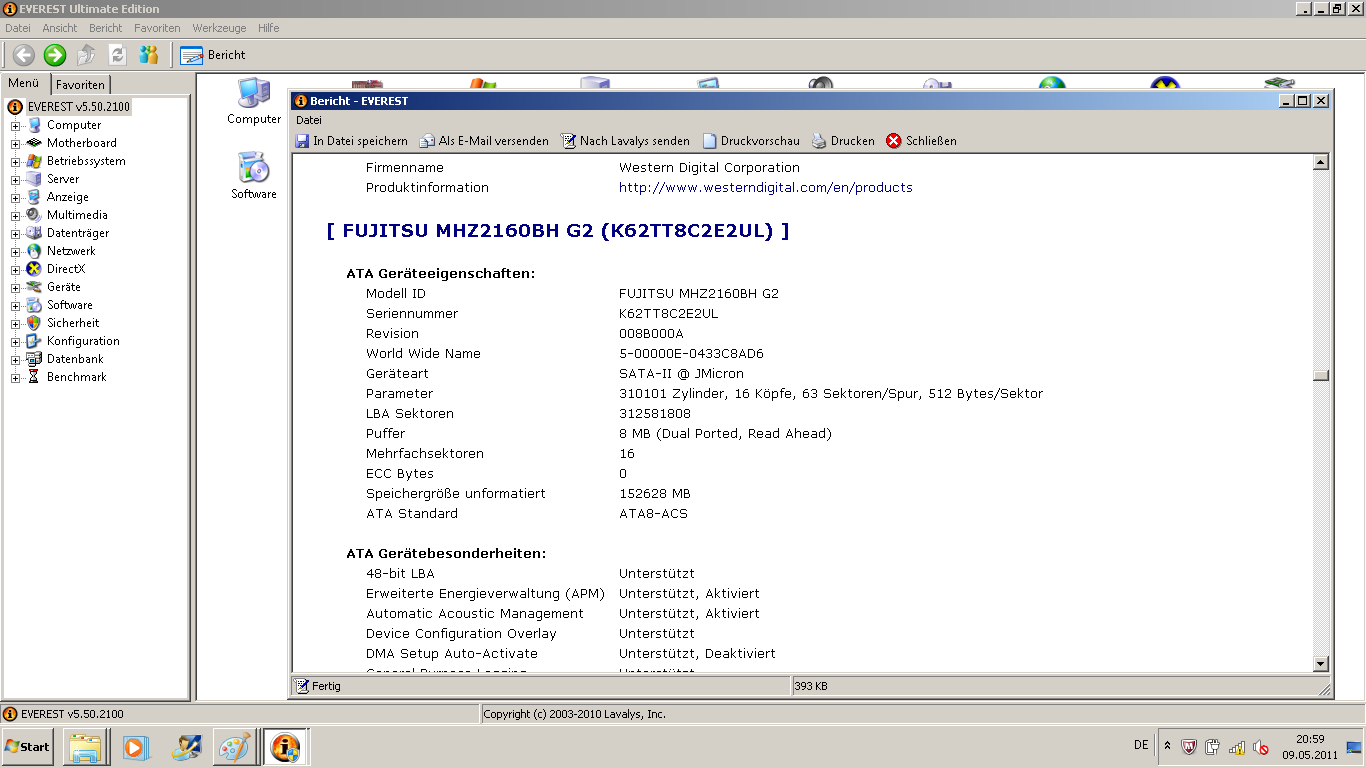Select the Benchmark hourglass icon
This screenshot has height=768, width=1366.
click(35, 377)
